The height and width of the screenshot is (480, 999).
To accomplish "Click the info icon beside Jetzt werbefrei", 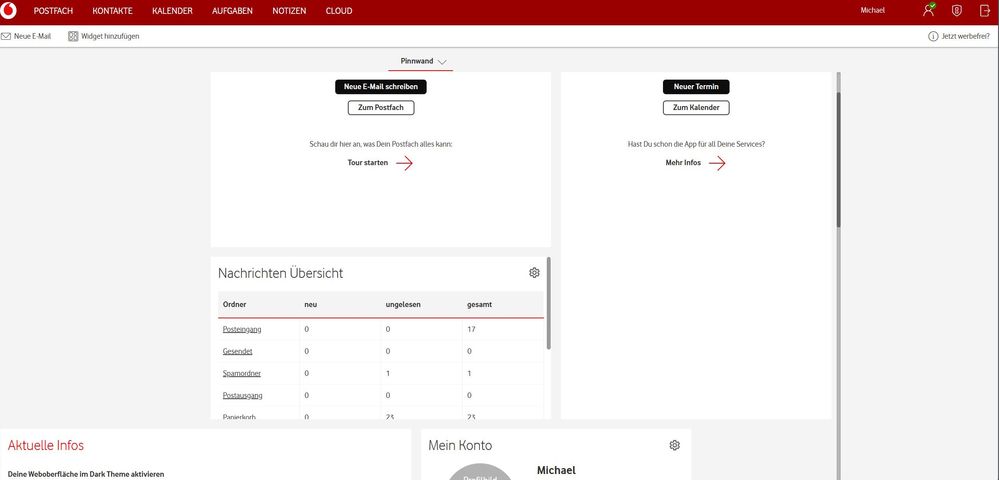I will click(x=933, y=36).
